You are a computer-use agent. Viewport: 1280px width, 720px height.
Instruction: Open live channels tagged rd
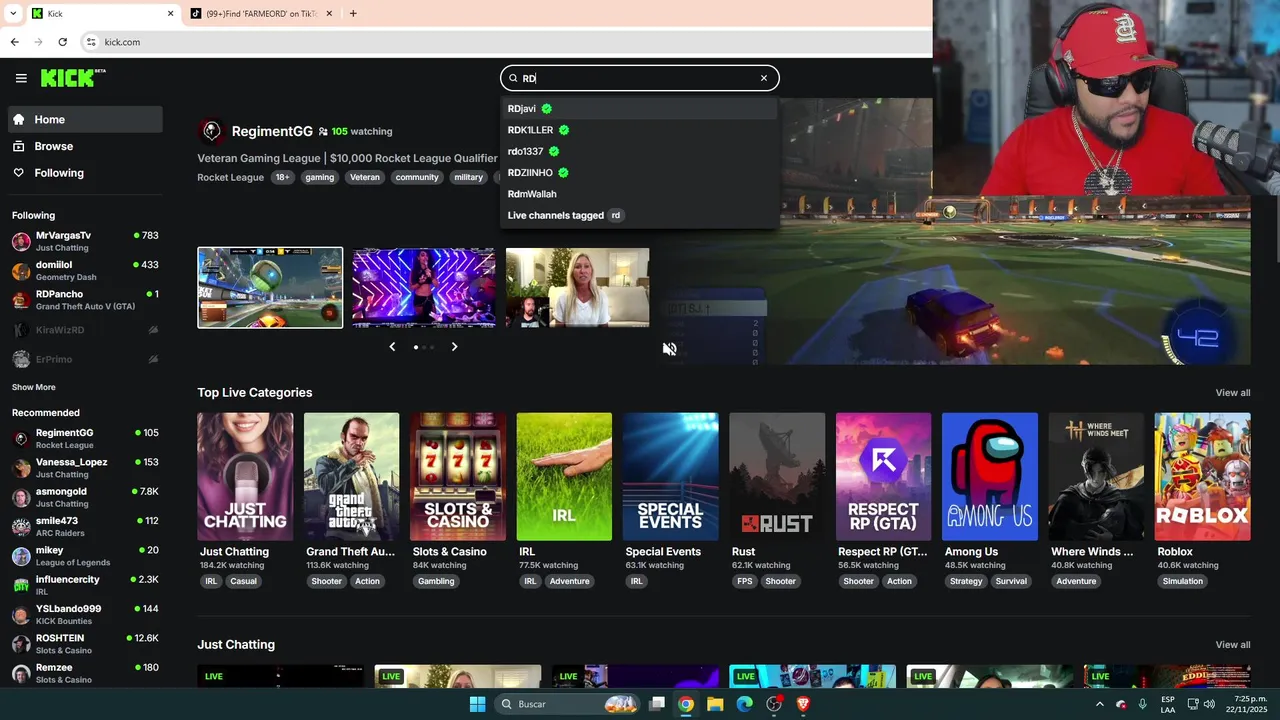pyautogui.click(x=639, y=215)
